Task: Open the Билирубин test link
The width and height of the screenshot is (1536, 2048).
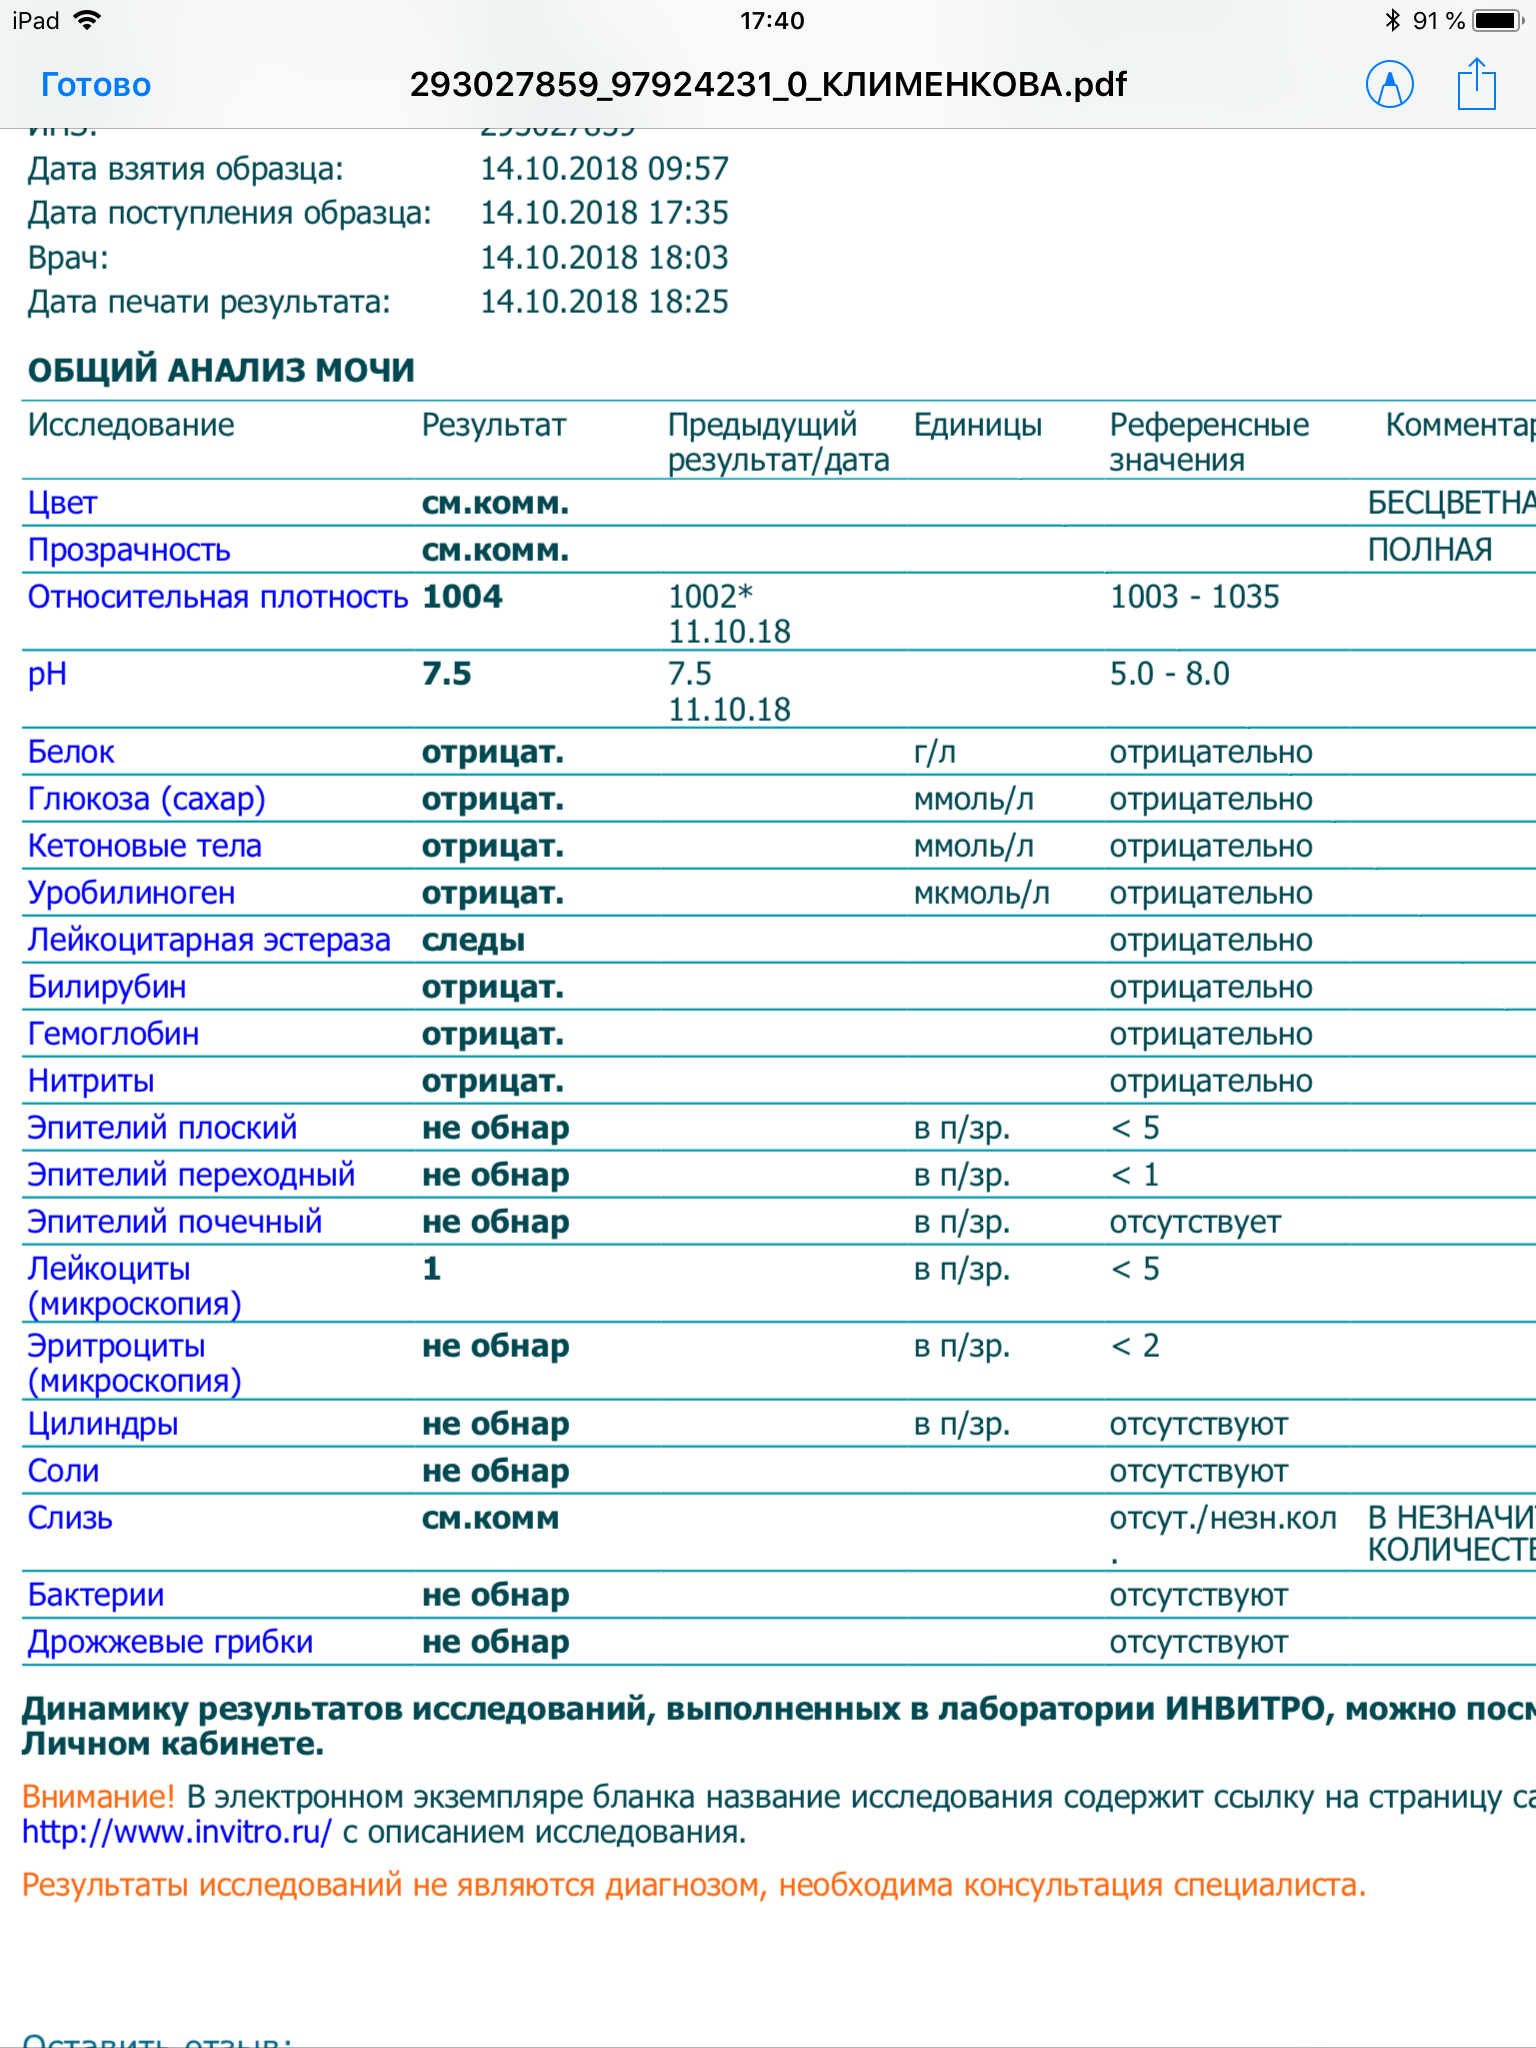Action: (x=106, y=987)
